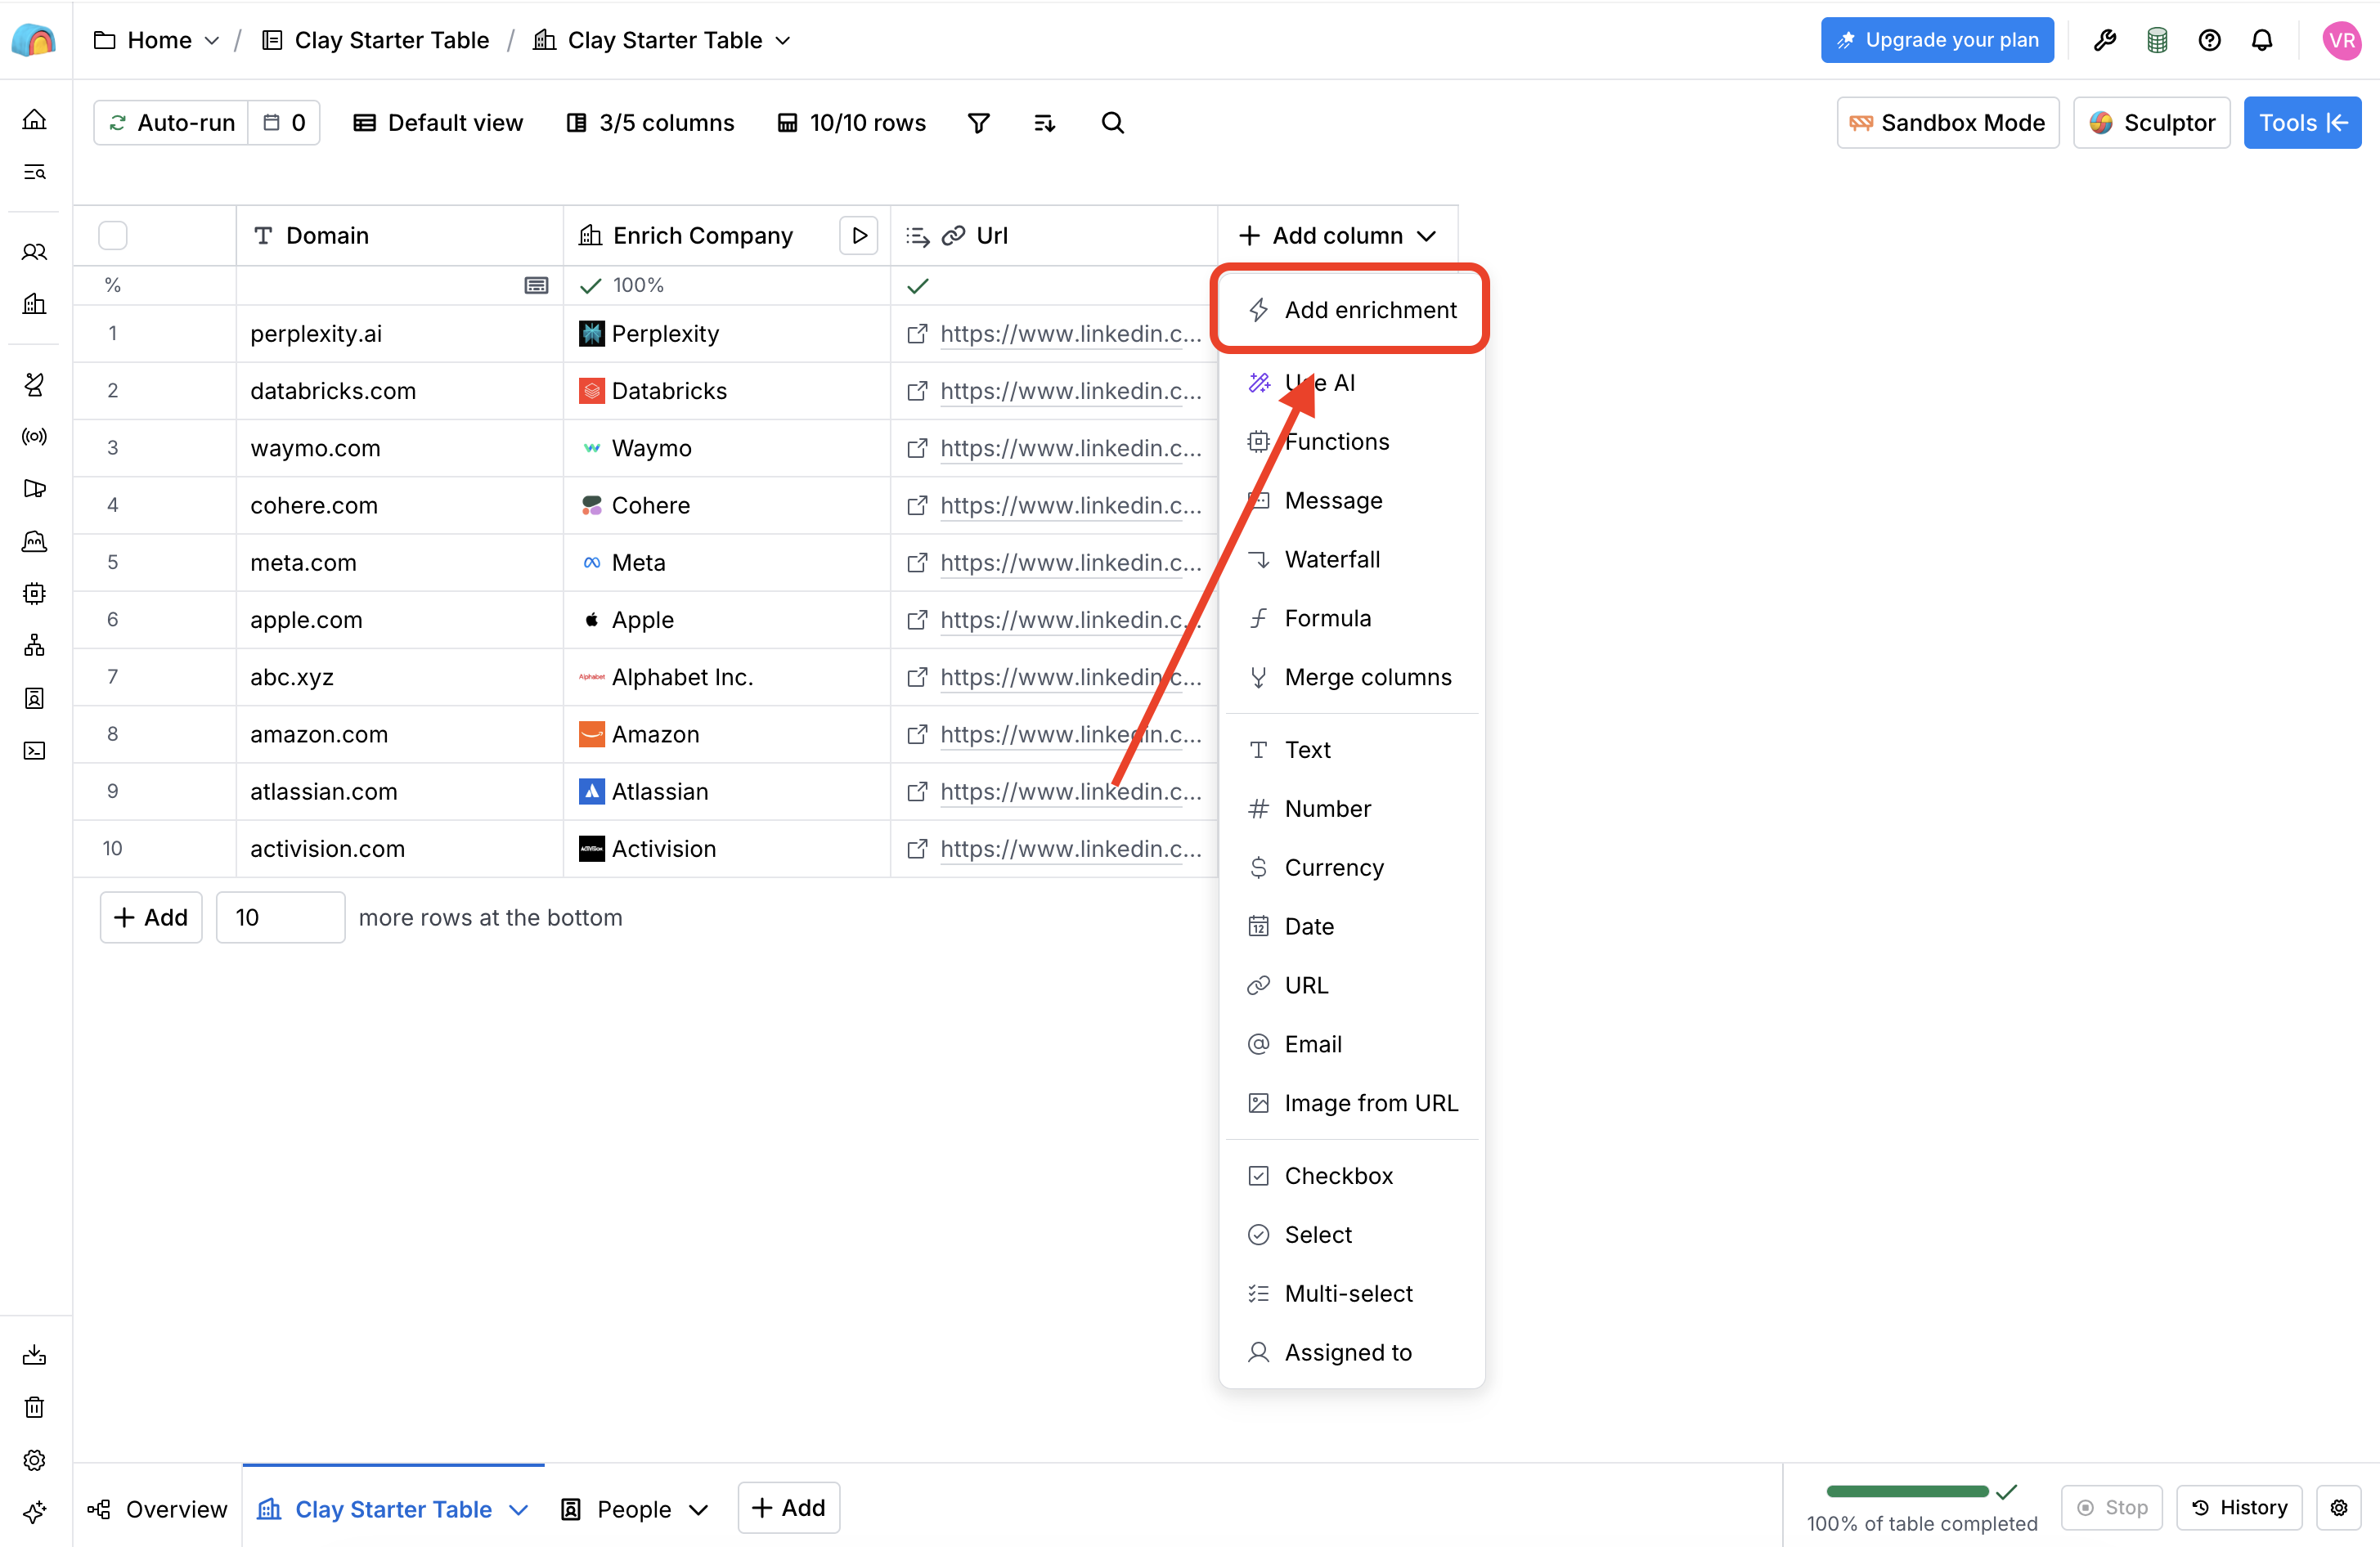Choose Waterfall from the column menu
Screen dimensions: 2380x1547
click(x=1351, y=559)
